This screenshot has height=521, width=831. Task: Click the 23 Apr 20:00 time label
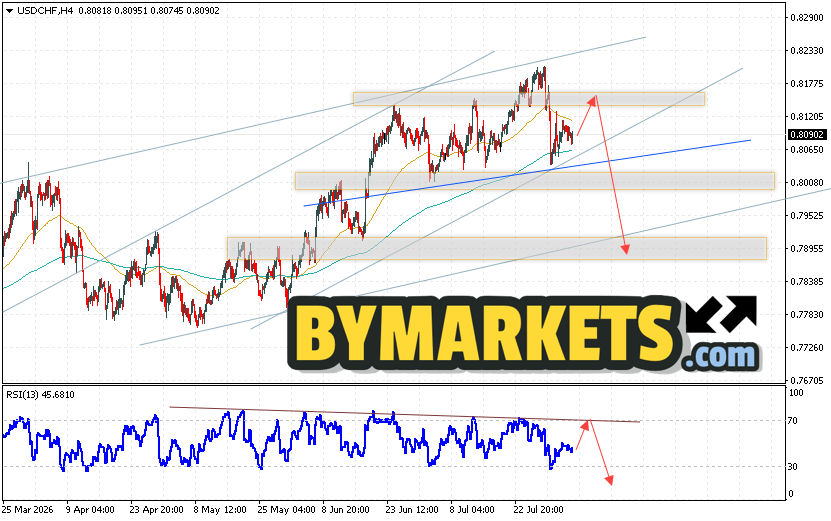[156, 510]
